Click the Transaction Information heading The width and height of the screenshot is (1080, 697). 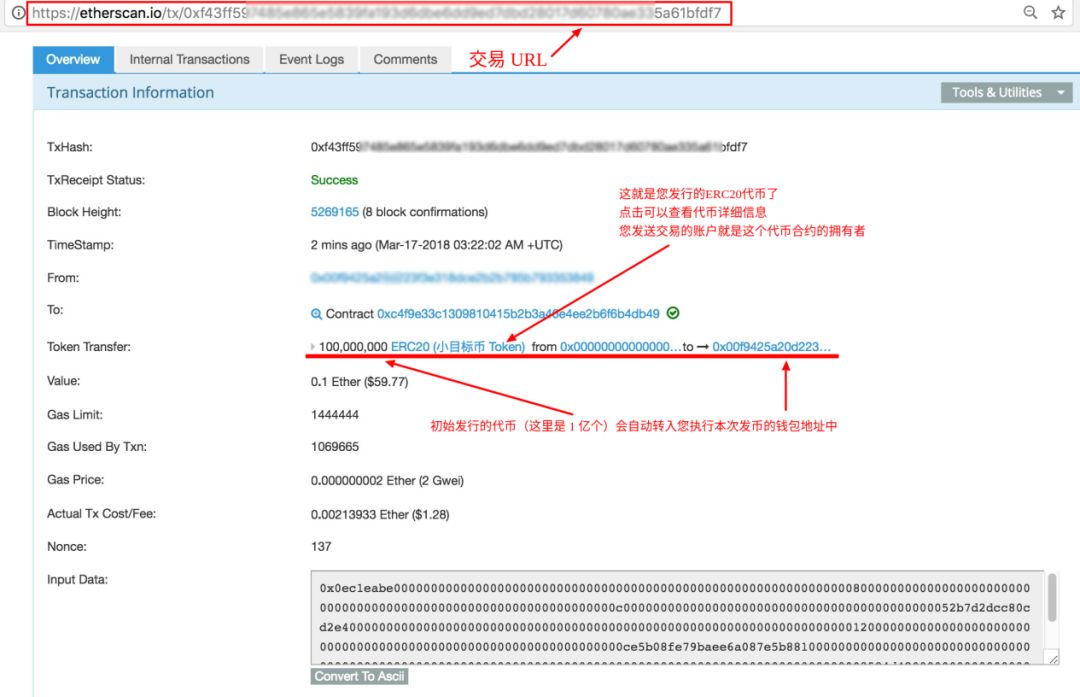(130, 92)
